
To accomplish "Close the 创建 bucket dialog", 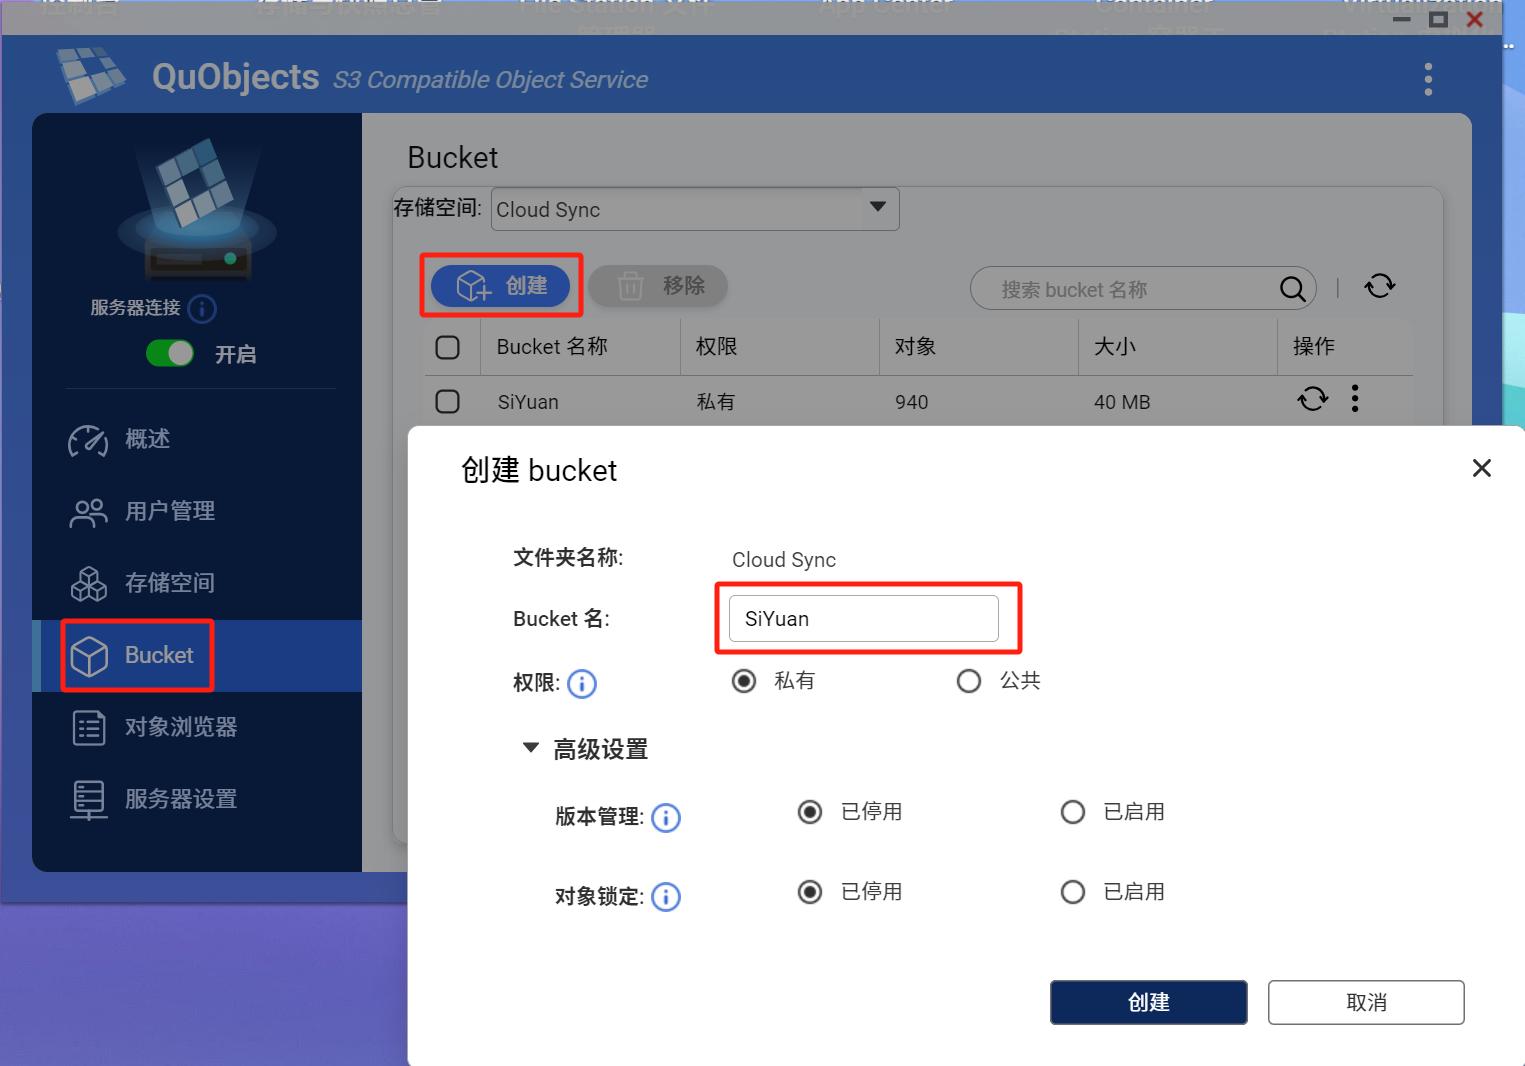I will tap(1482, 468).
